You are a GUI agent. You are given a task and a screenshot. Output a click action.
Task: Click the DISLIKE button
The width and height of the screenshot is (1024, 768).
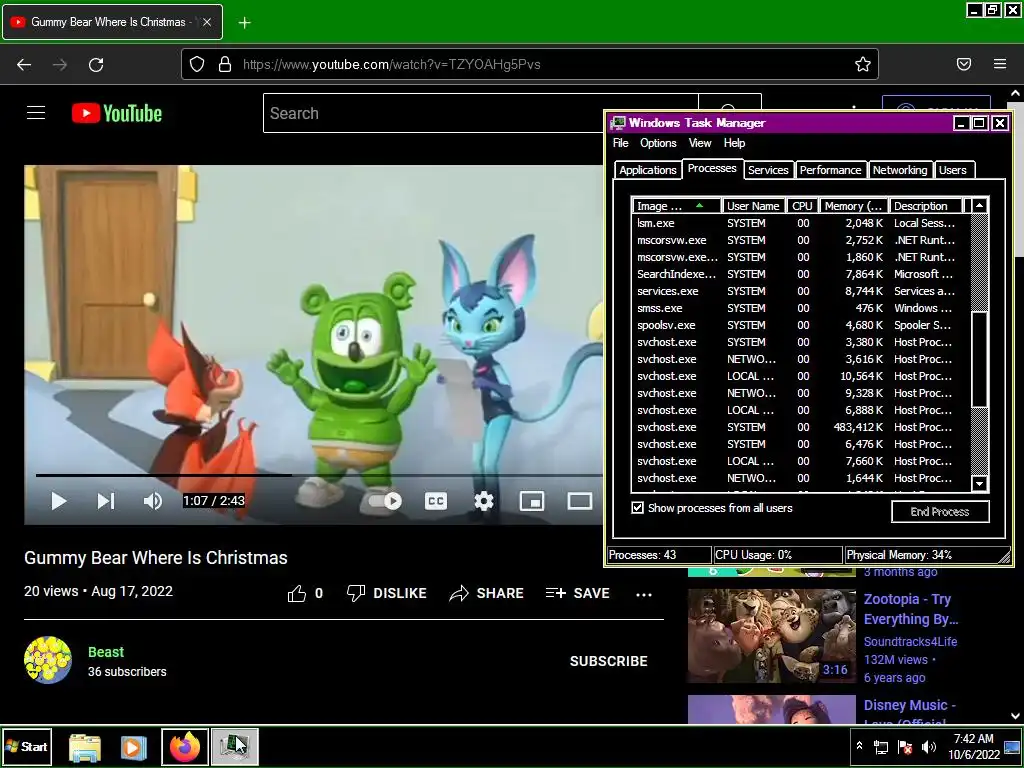pos(387,593)
